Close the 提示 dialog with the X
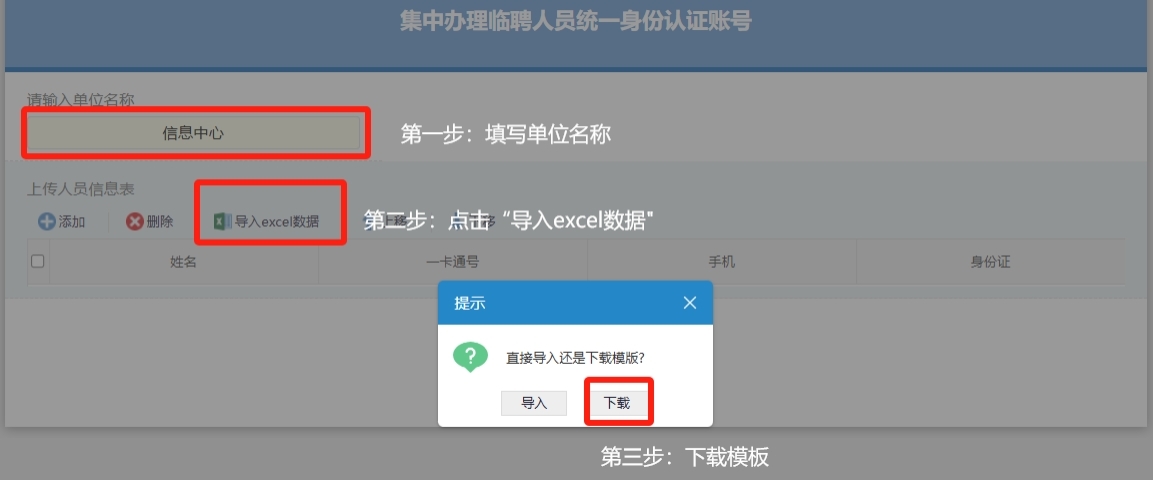 coord(690,303)
